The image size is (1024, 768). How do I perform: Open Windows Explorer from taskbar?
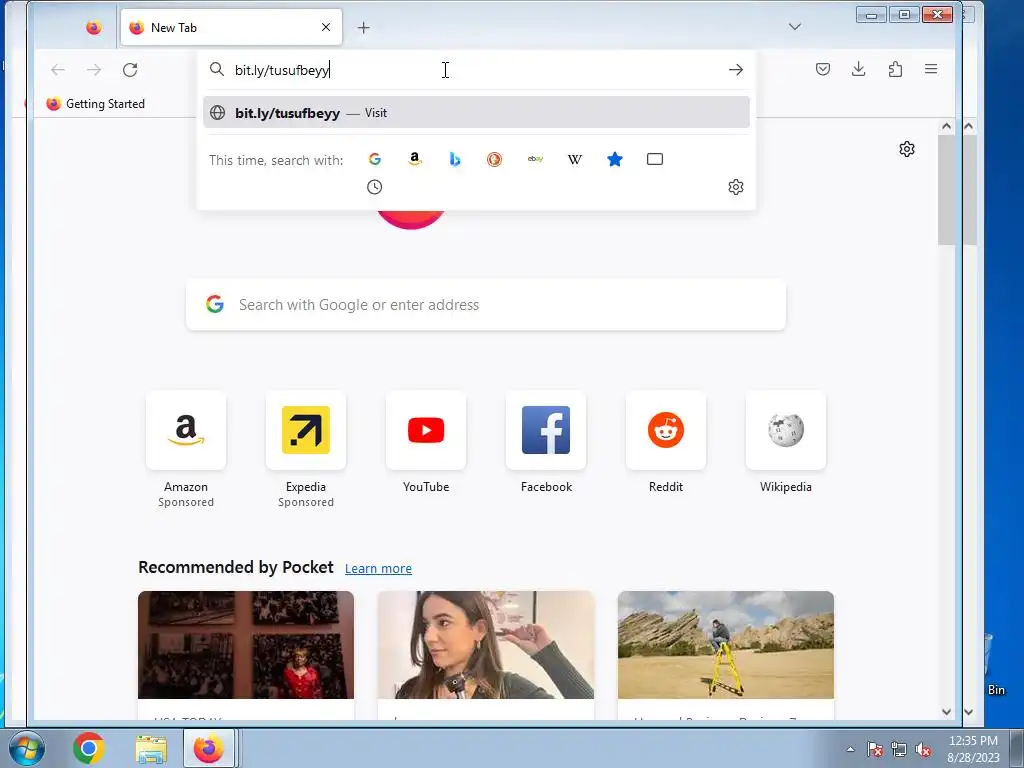(151, 749)
